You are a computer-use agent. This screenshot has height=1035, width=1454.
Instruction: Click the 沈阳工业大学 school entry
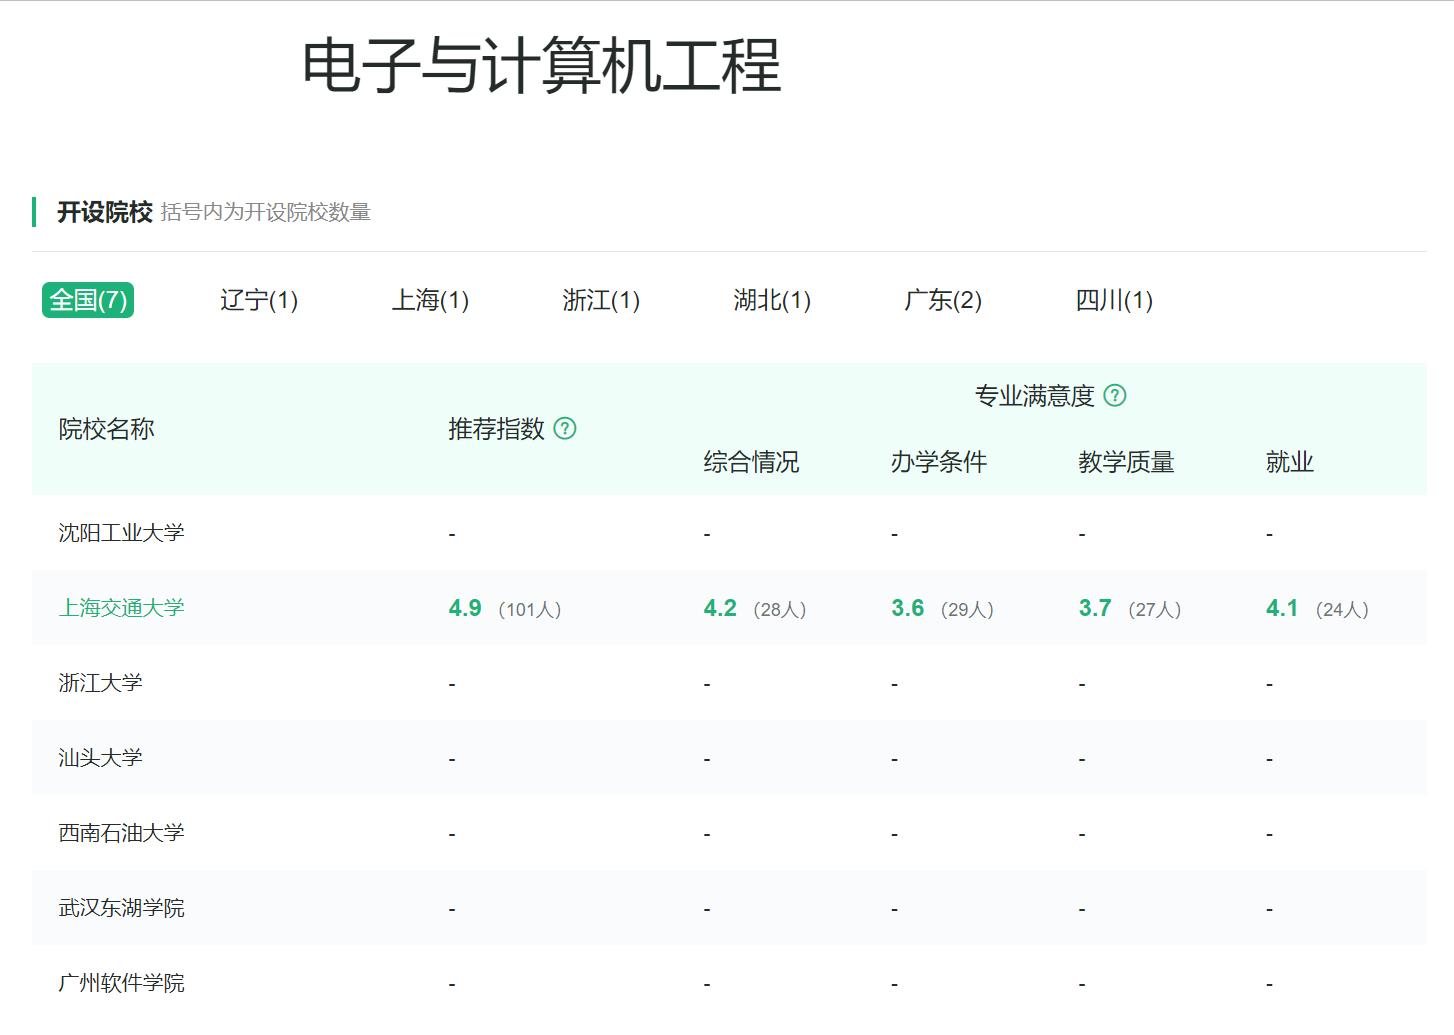[x=122, y=532]
